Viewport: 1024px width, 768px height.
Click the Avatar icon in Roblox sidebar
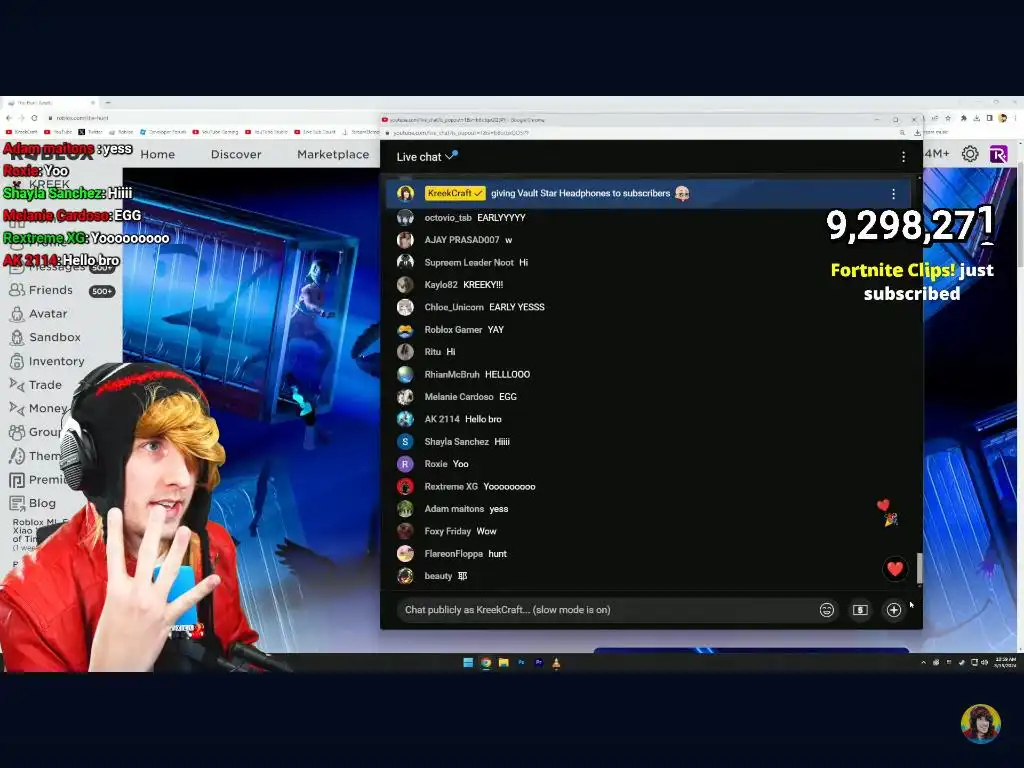point(17,314)
